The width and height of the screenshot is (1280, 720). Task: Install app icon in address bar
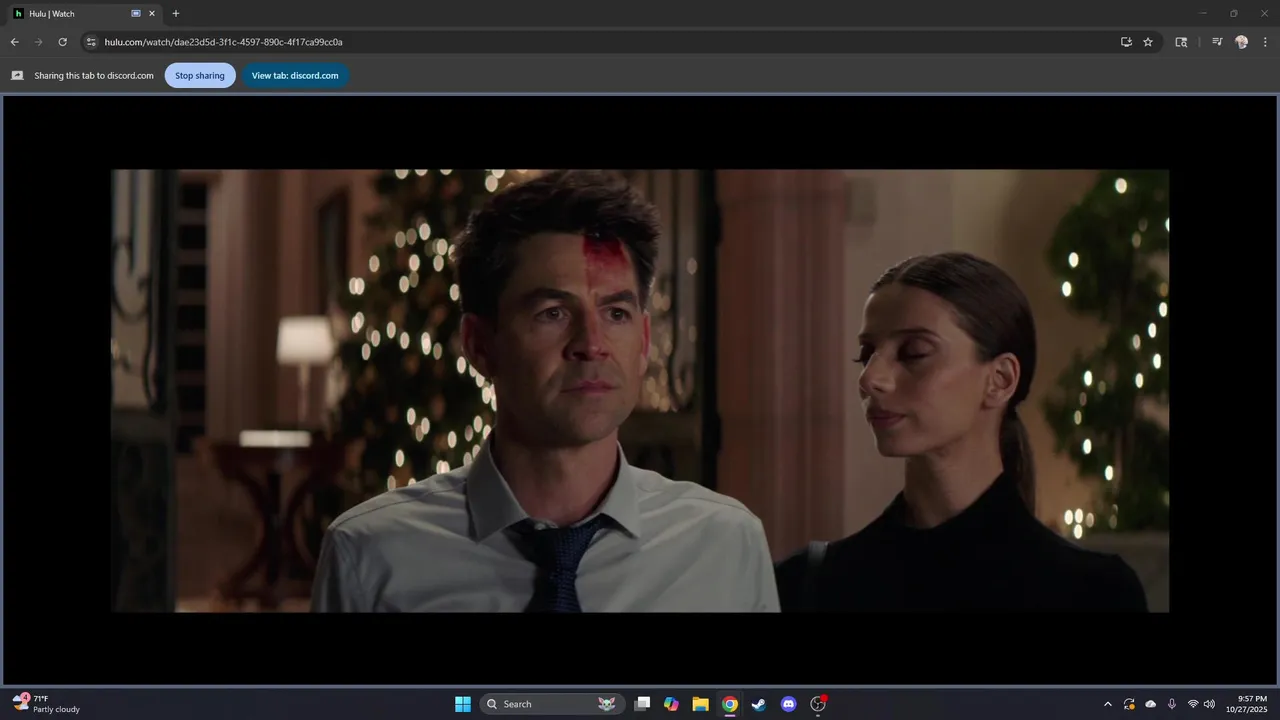1126,42
